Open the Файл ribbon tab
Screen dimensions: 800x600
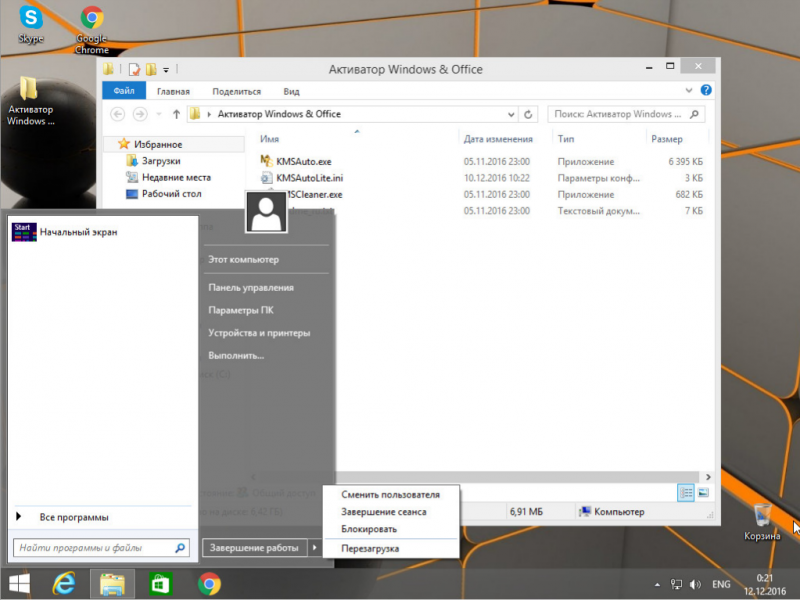tap(124, 91)
